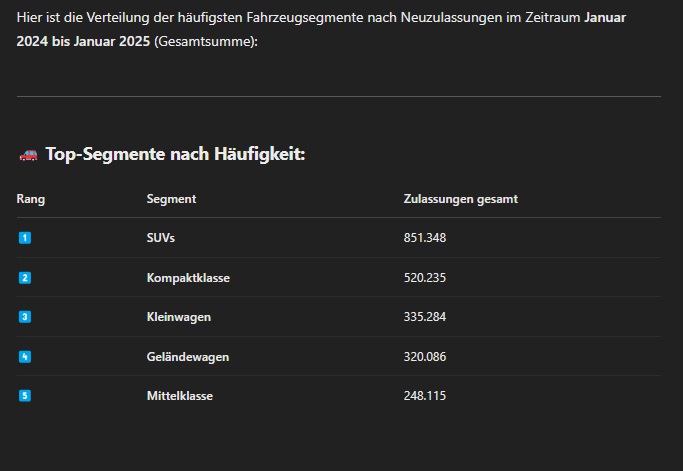Click the "Zulassungen gesamt" column header
The height and width of the screenshot is (471, 683).
[x=460, y=199]
